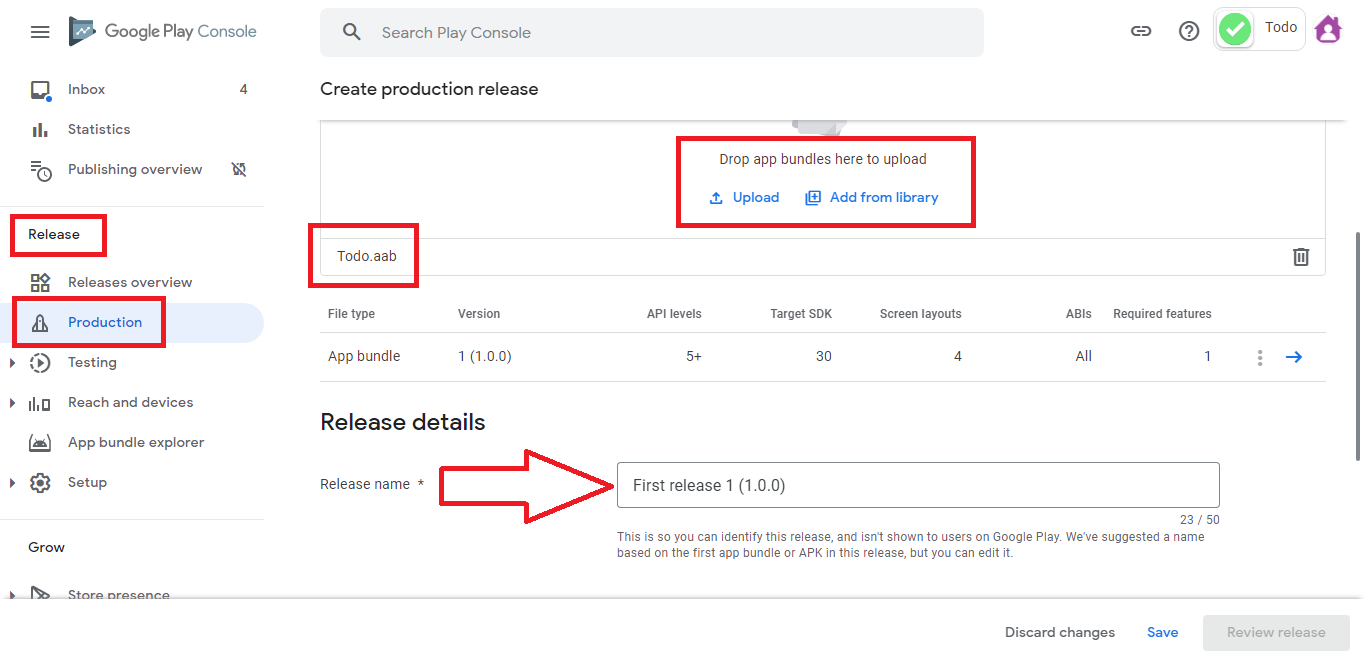Image resolution: width=1366 pixels, height=662 pixels.
Task: Click the Release name text field
Action: coord(917,485)
